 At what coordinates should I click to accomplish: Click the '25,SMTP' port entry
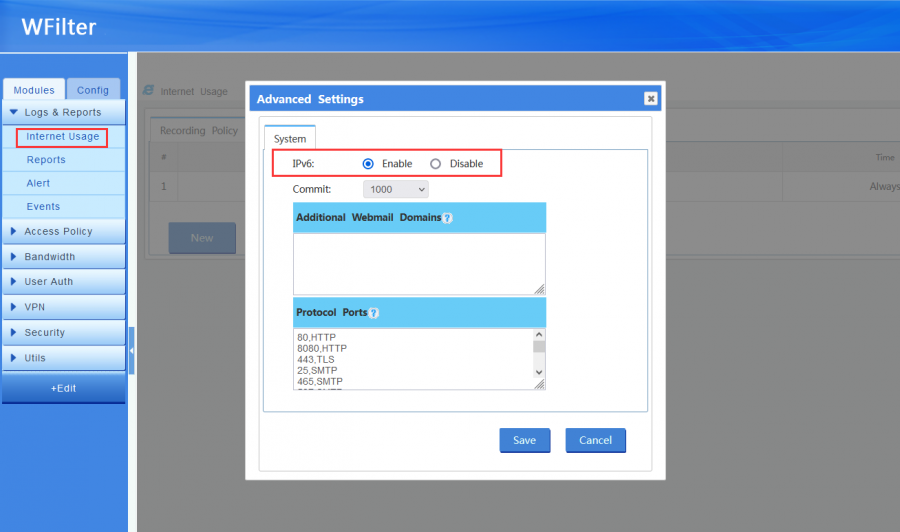[317, 370]
